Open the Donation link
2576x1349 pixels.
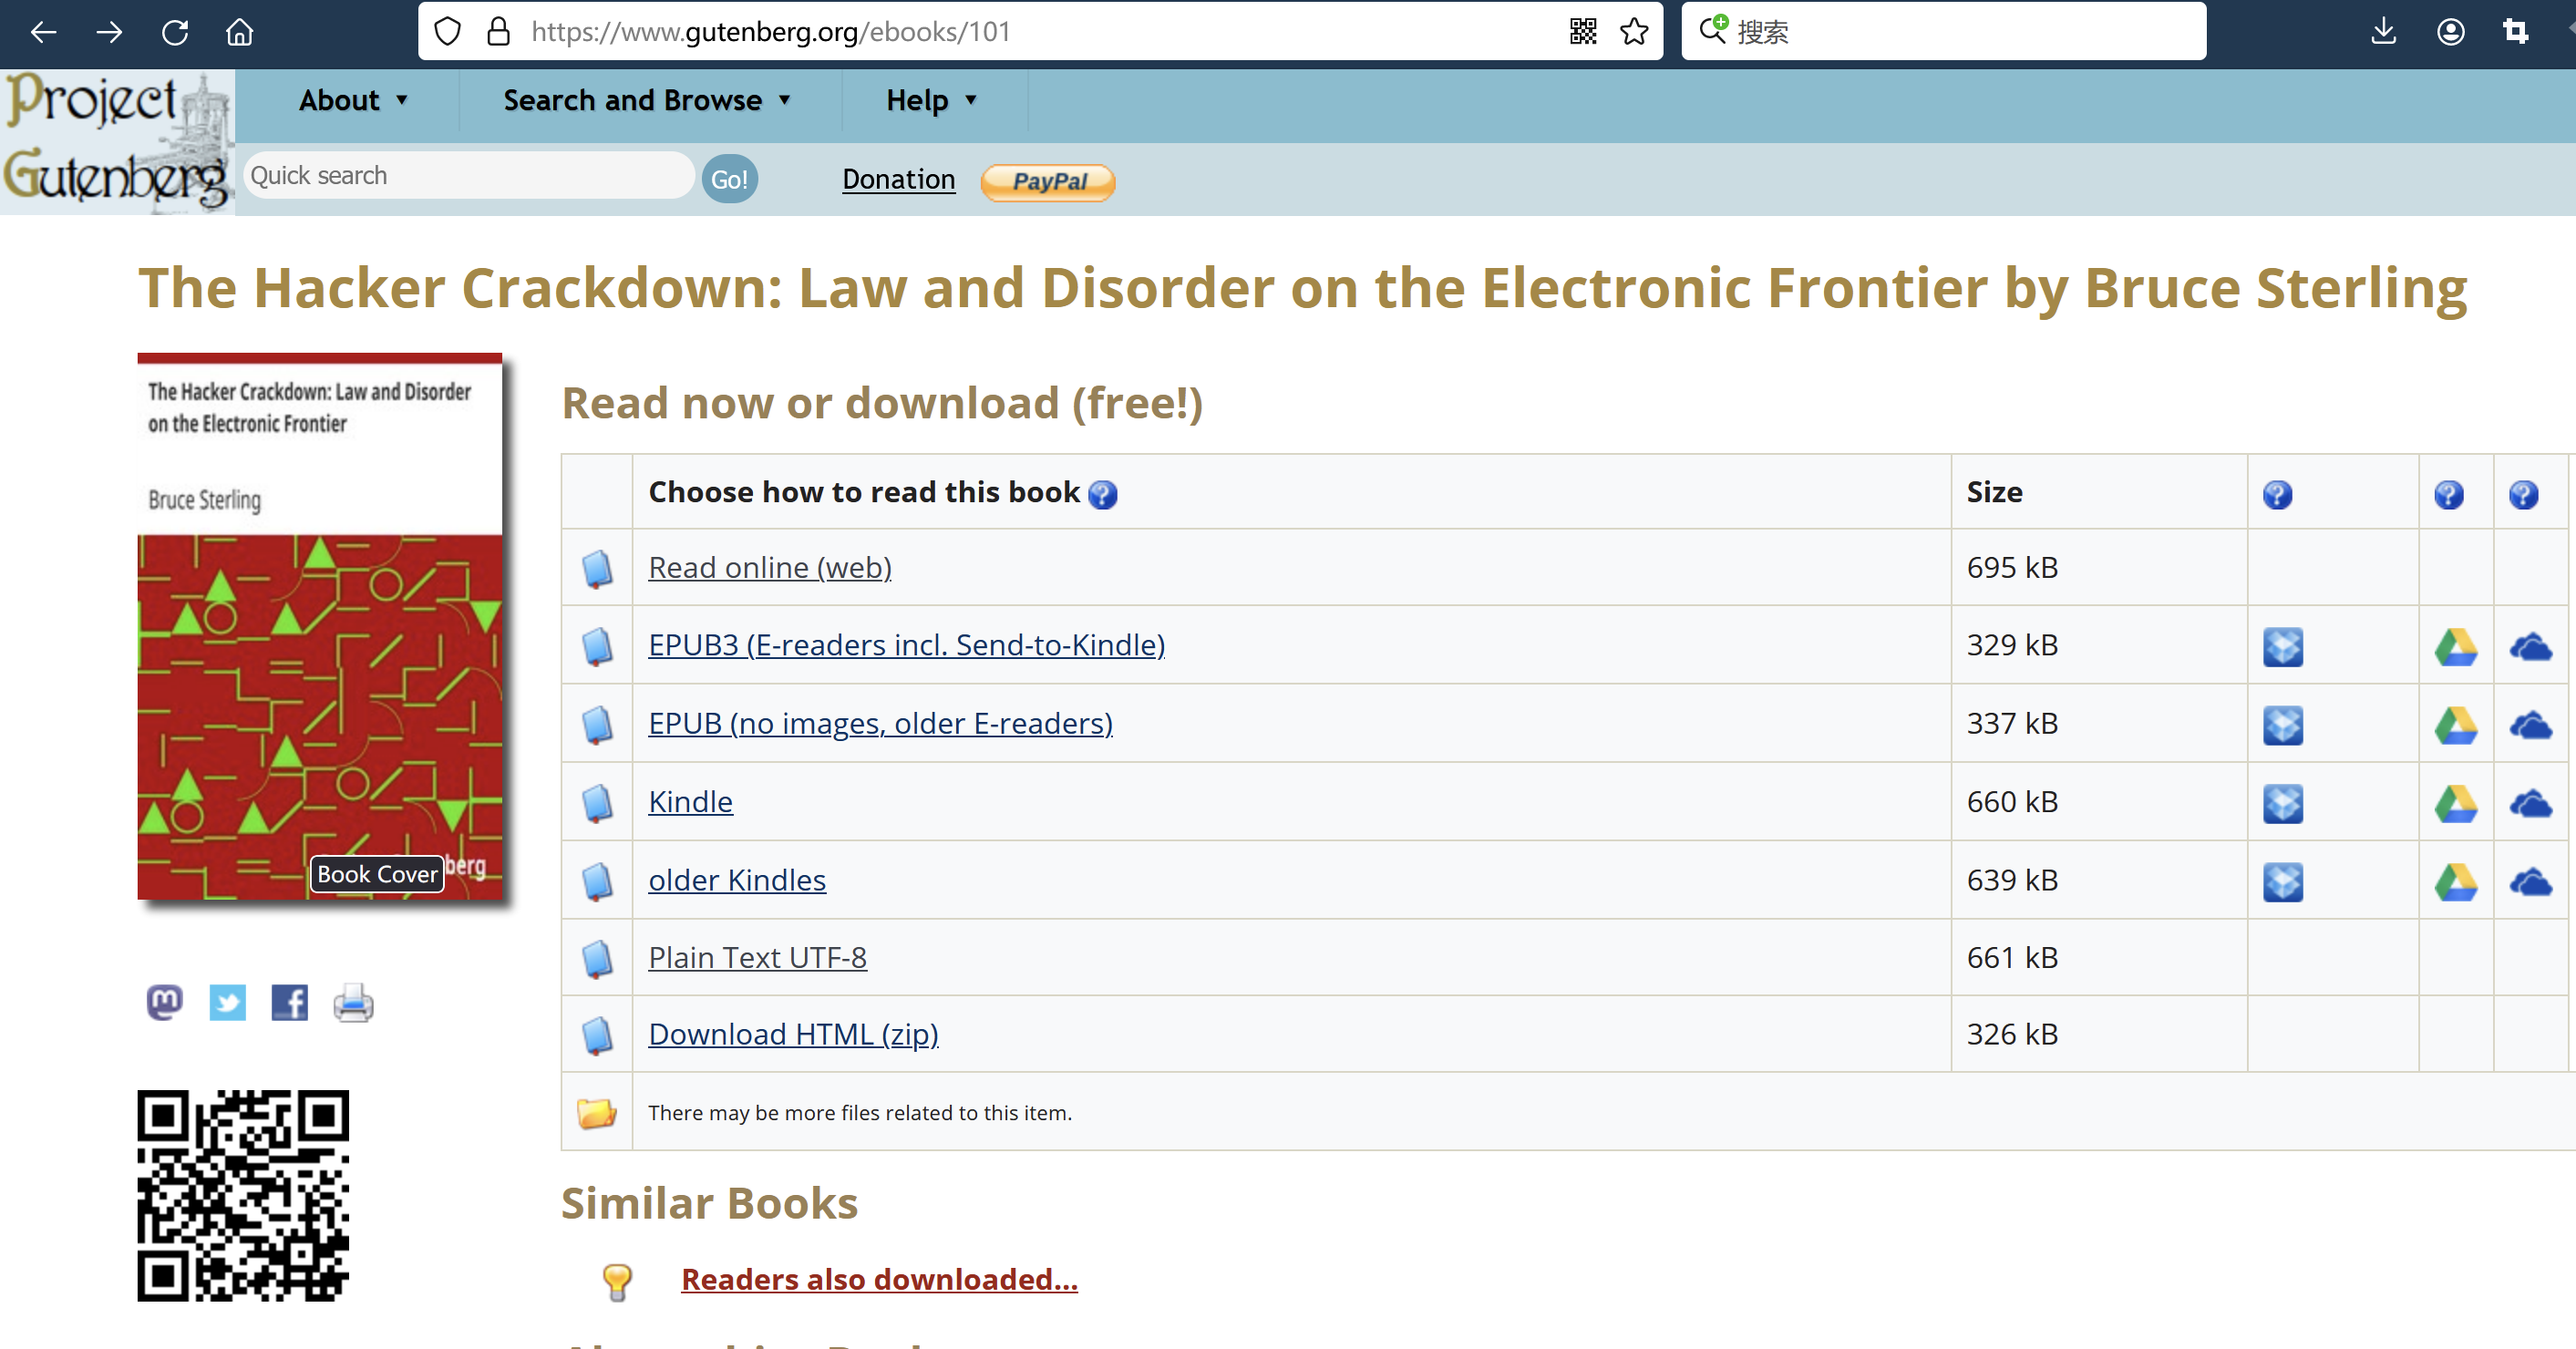pyautogui.click(x=898, y=179)
